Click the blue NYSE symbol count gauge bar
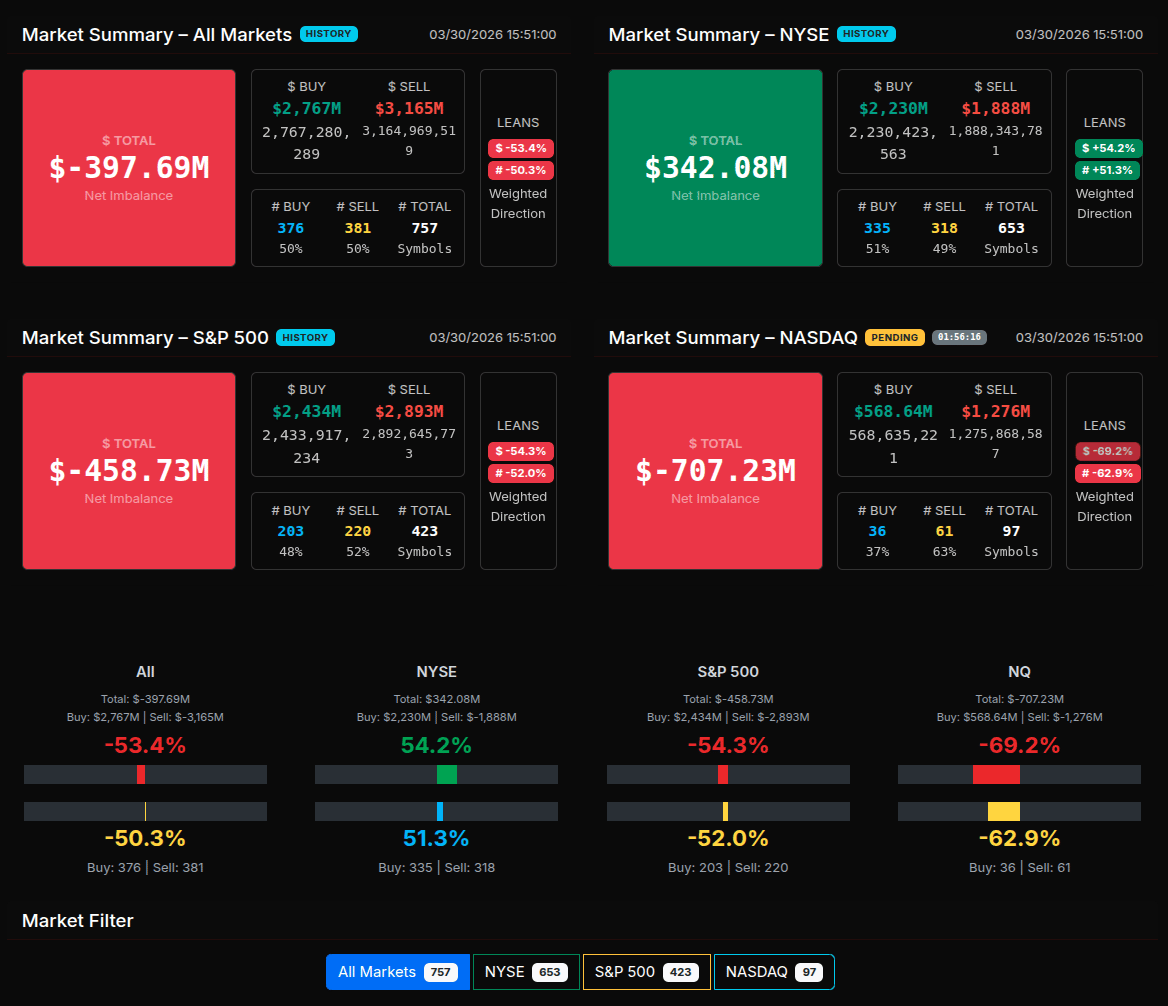The image size is (1168, 1006). pyautogui.click(x=440, y=811)
